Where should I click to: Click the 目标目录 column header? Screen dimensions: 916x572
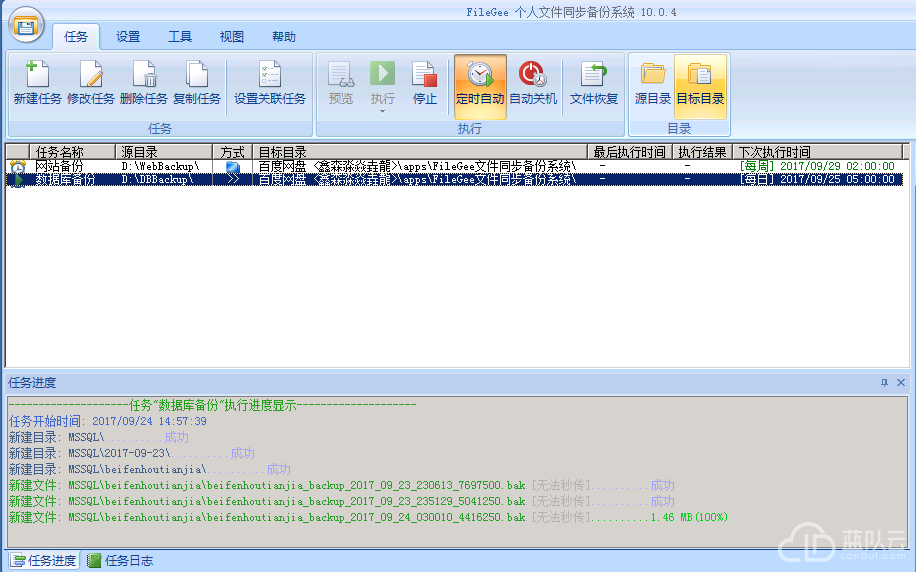419,152
